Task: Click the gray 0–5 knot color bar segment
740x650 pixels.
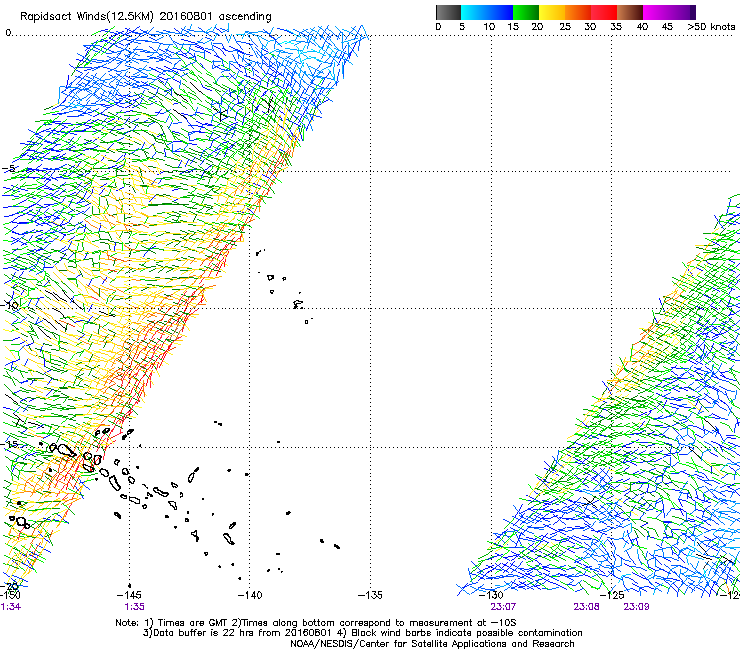Action: (448, 12)
